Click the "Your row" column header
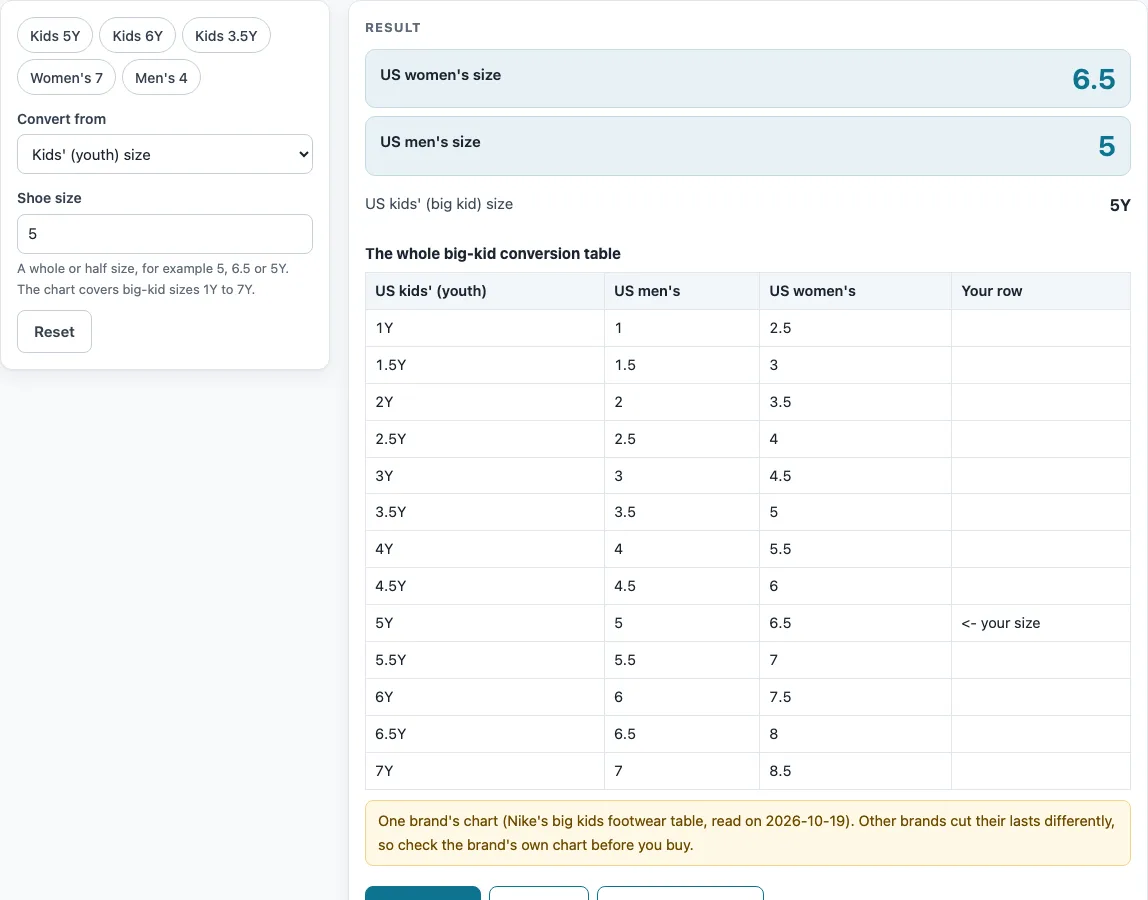Viewport: 1148px width, 900px height. 1040,291
